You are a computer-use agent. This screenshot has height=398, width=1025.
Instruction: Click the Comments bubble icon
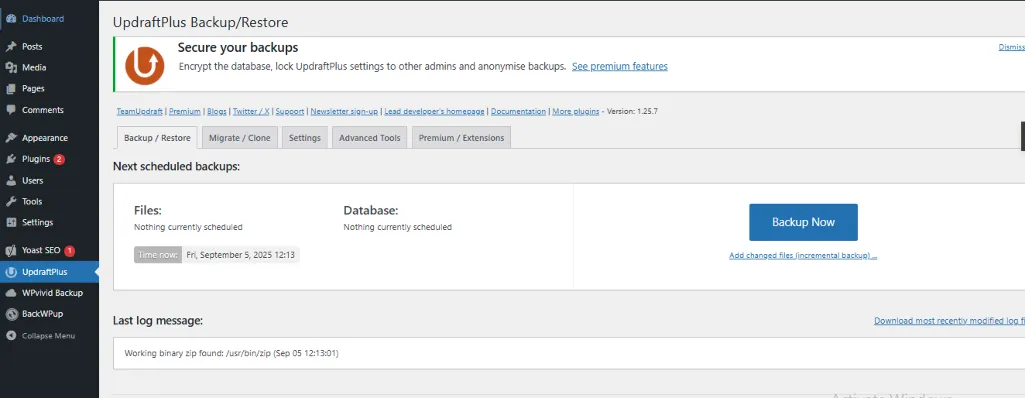(10, 110)
